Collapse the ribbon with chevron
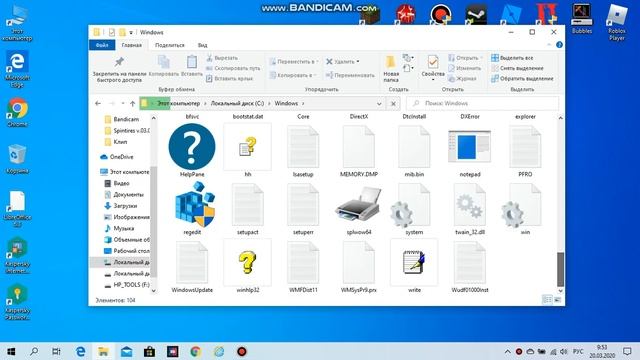Screen dimensions: 640x360 tap(549, 45)
